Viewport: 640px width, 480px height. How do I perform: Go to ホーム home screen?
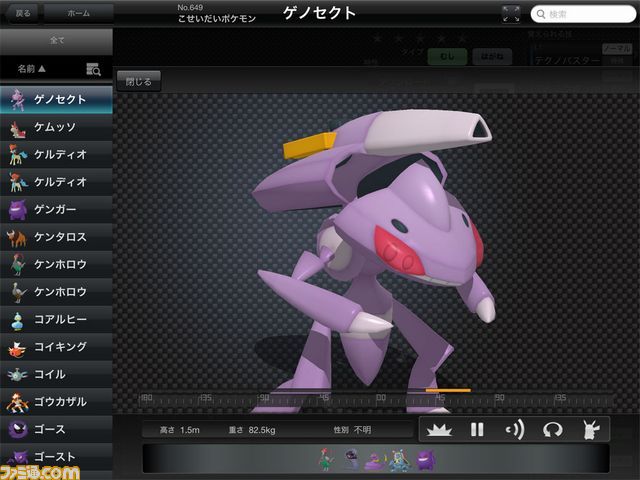(78, 13)
